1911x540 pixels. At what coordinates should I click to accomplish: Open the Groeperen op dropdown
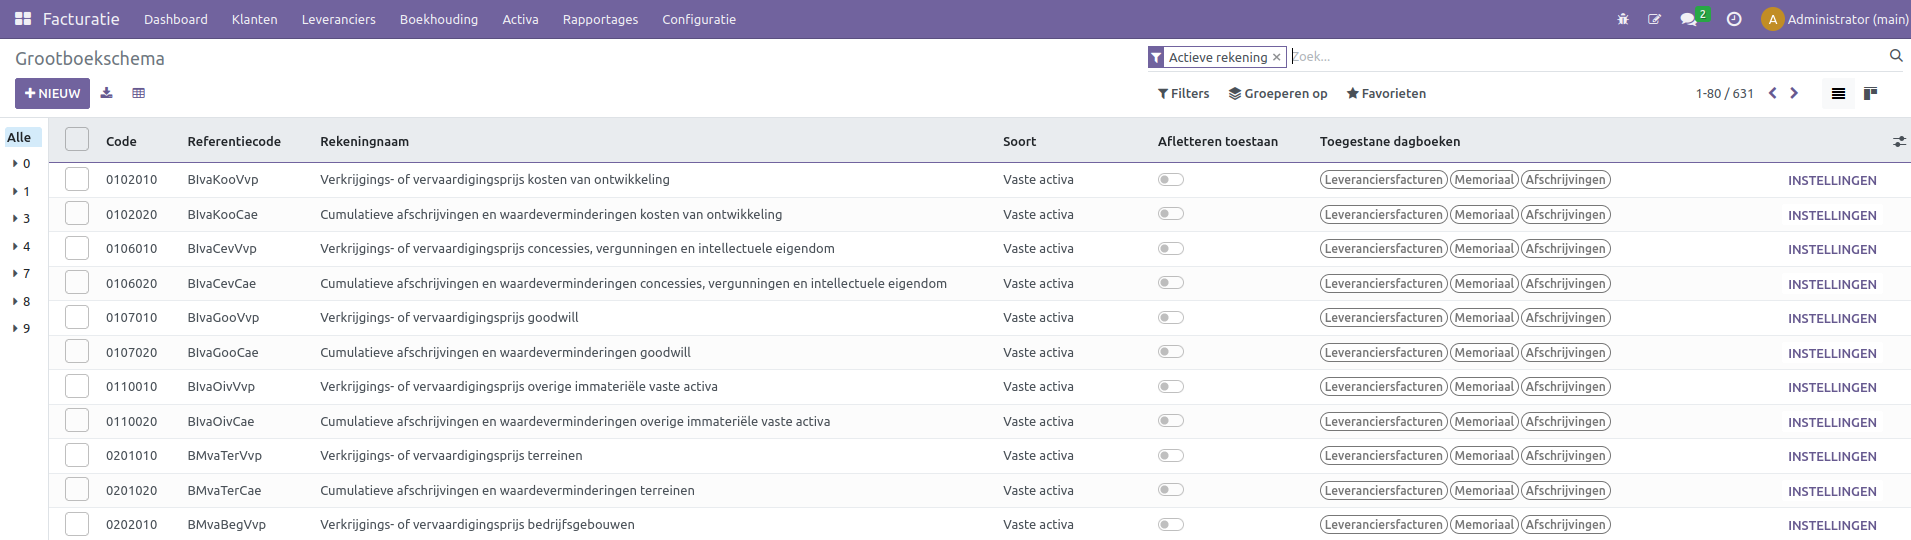1278,93
